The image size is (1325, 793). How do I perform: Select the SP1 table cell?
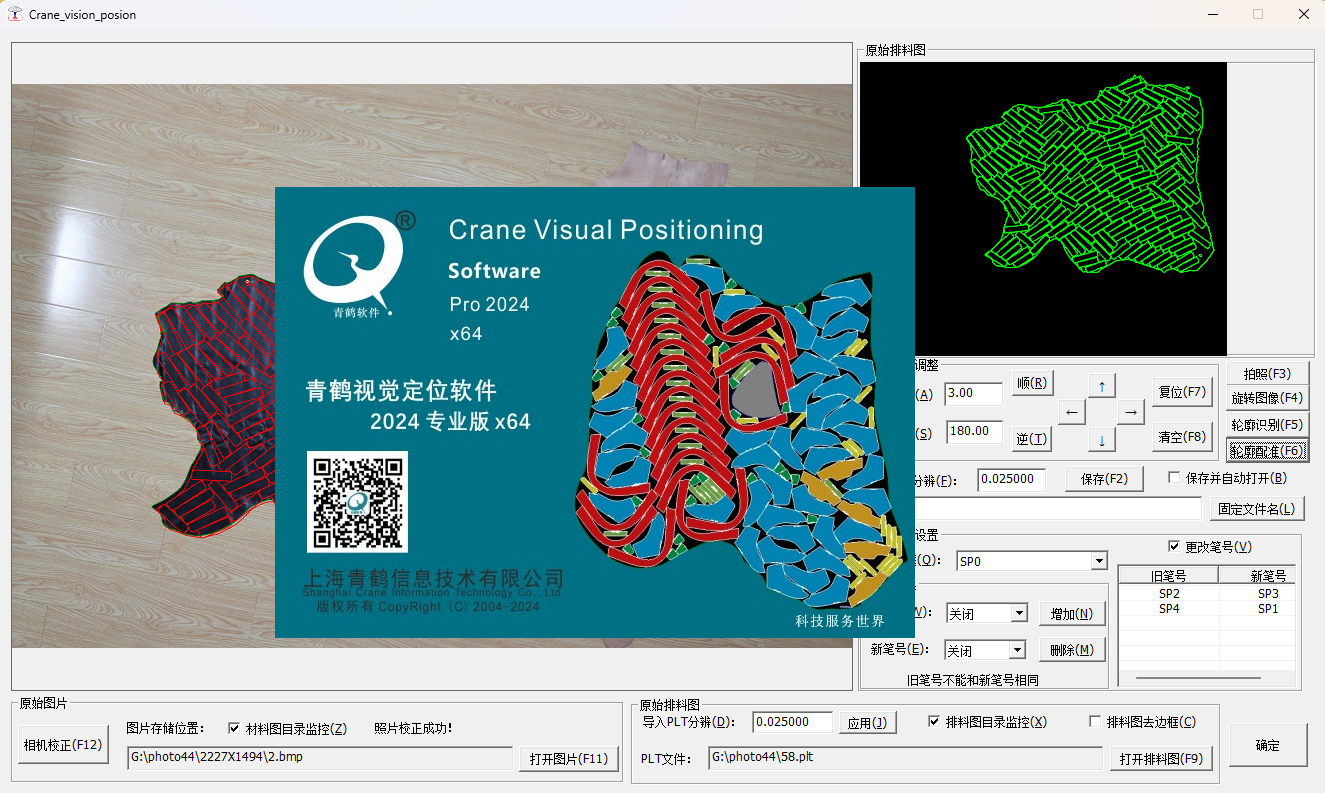coord(1257,608)
